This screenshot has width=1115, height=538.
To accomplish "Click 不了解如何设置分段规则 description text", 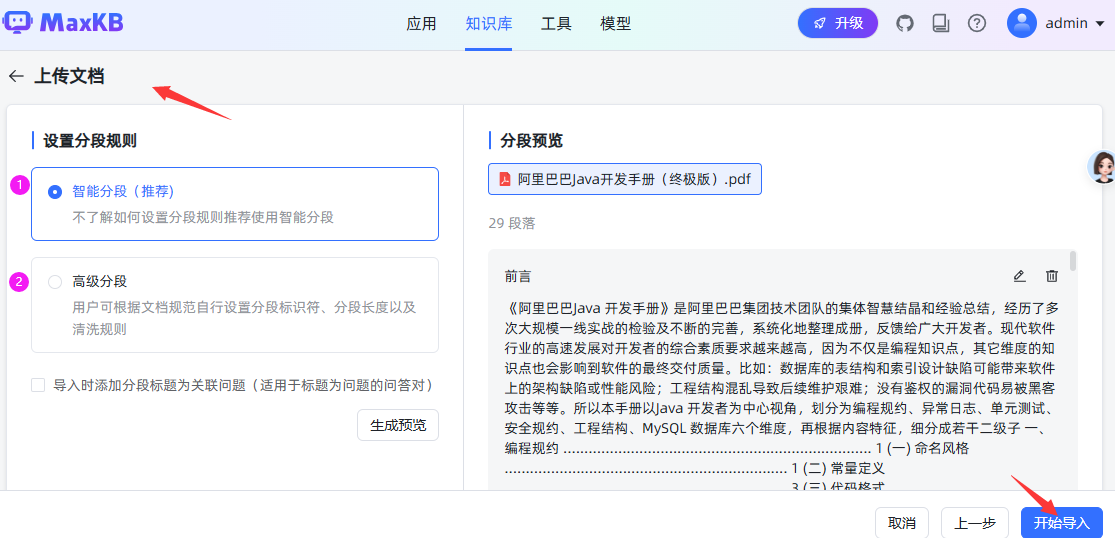I will pyautogui.click(x=203, y=217).
